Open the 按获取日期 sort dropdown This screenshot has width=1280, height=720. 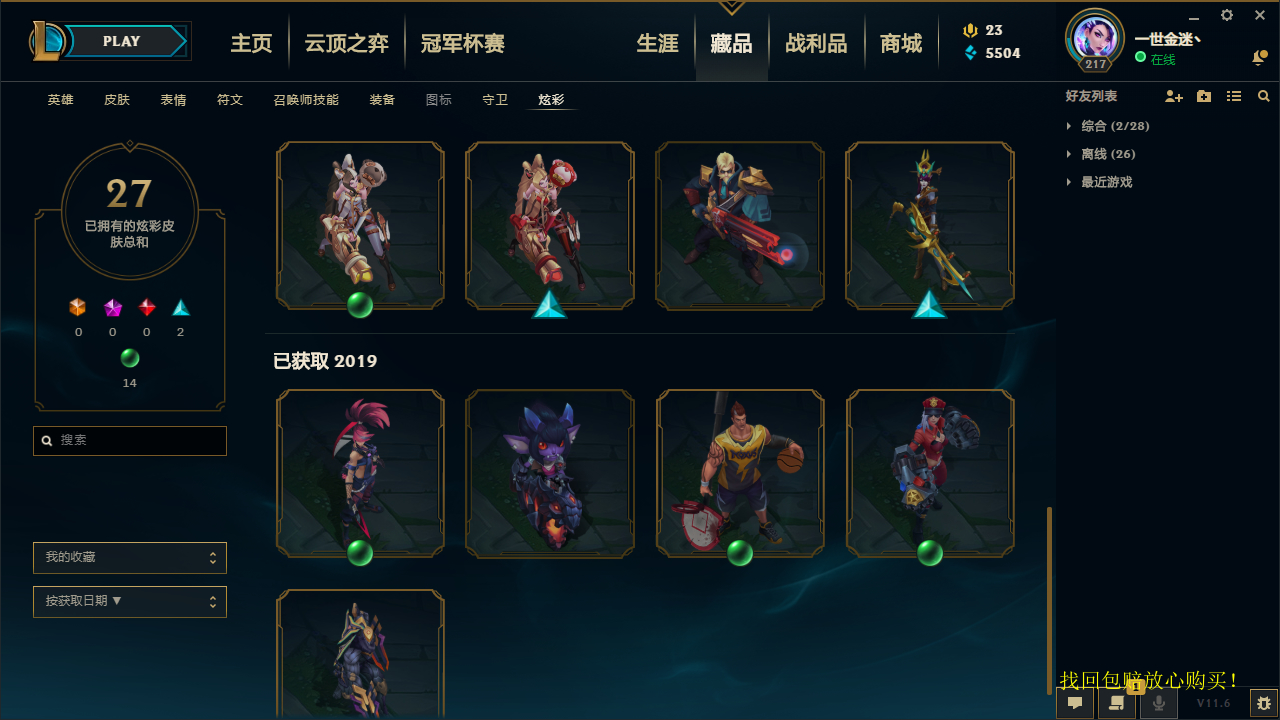[130, 602]
